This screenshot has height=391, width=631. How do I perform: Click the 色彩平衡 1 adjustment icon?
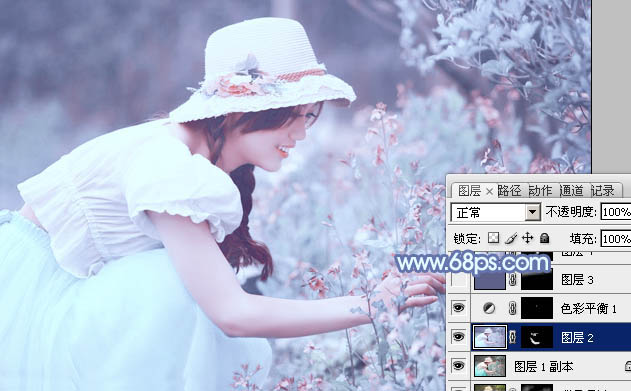click(489, 309)
